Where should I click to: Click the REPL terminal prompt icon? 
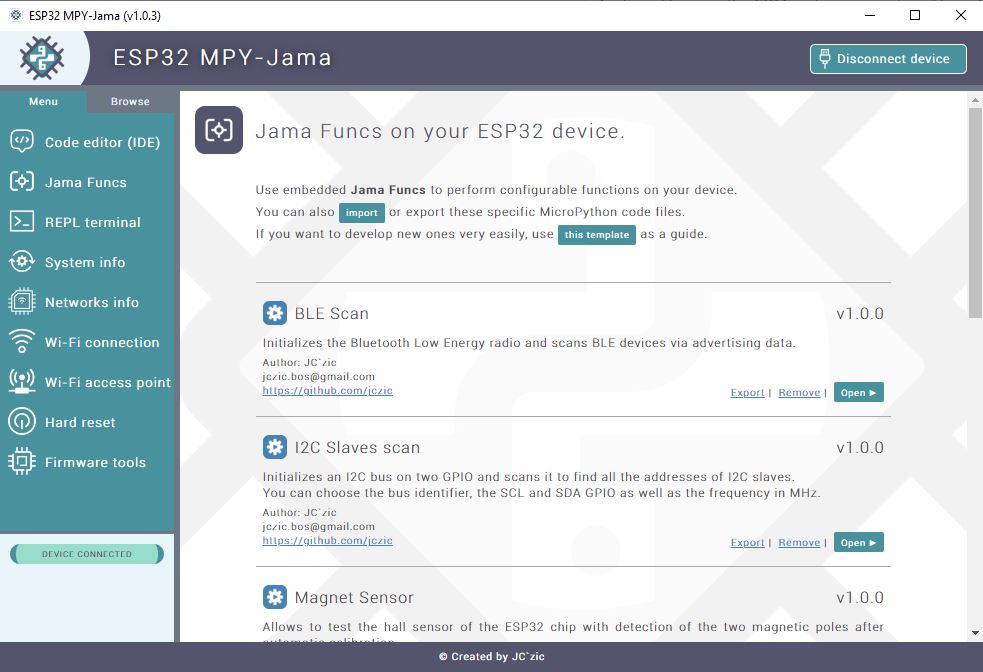(22, 221)
